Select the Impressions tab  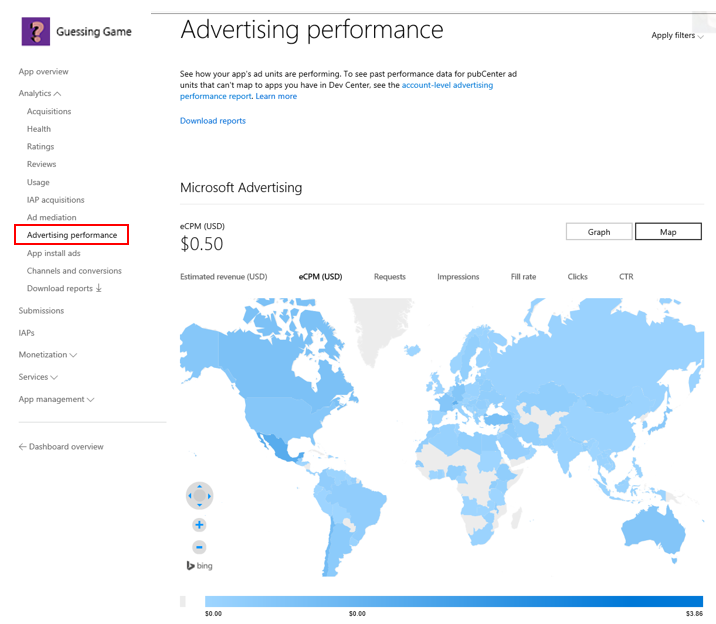pos(458,277)
